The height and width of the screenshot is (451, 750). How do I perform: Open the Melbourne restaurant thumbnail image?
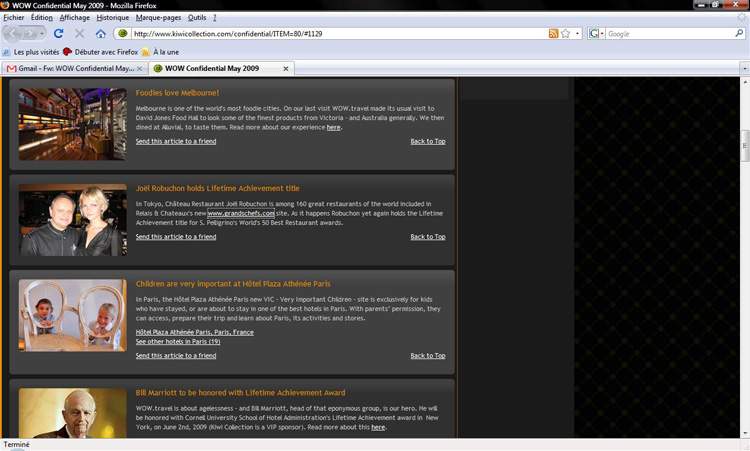[x=73, y=124]
